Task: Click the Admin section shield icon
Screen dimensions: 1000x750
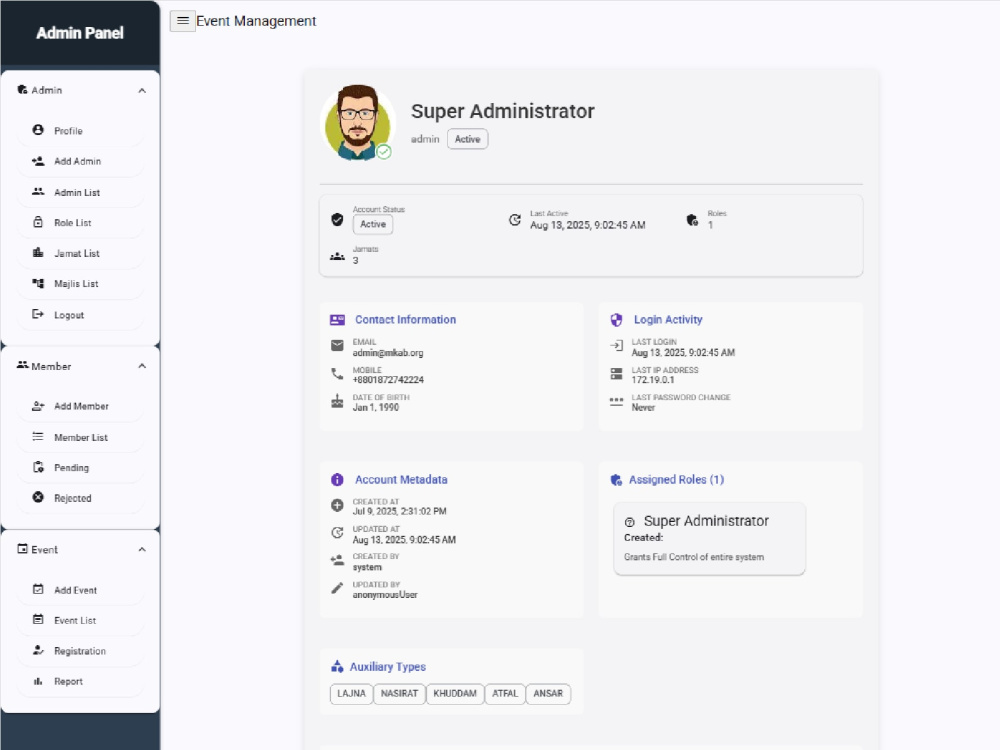Action: coord(22,90)
